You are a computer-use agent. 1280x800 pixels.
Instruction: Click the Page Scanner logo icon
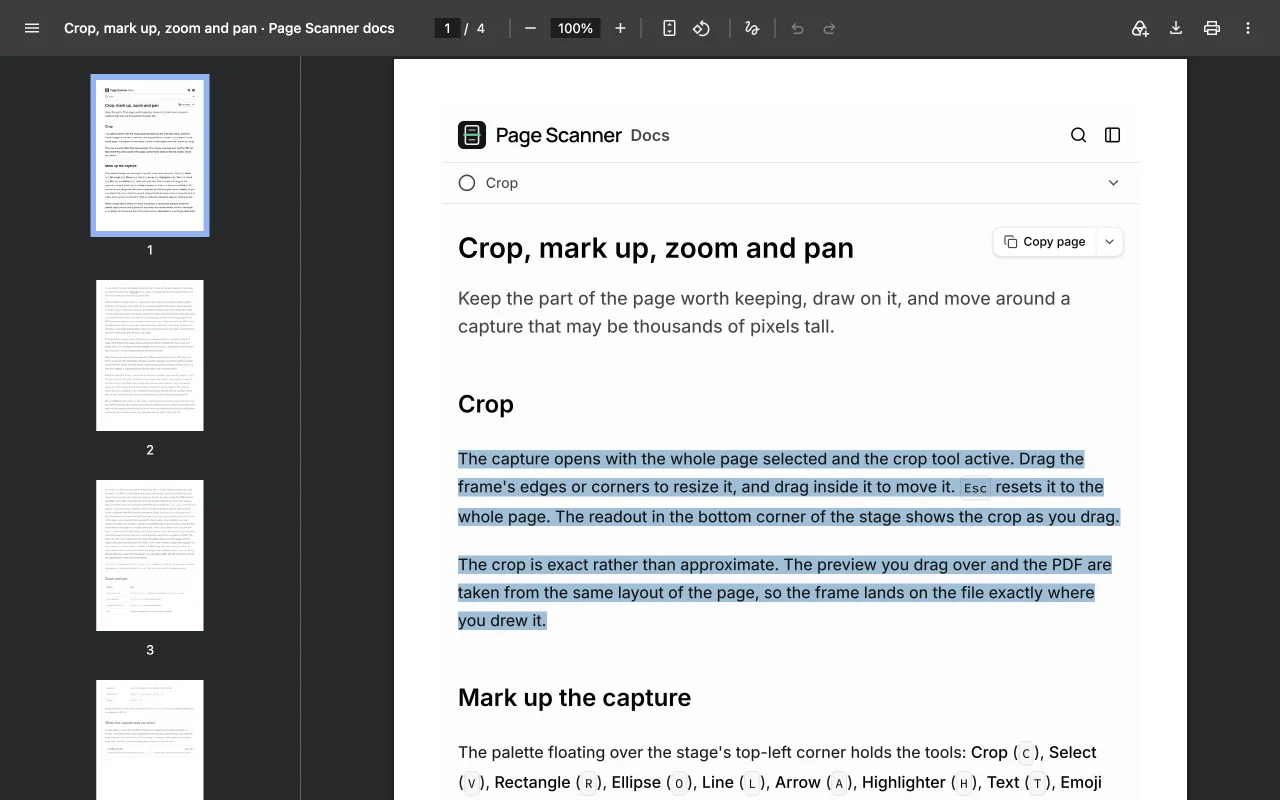(472, 135)
